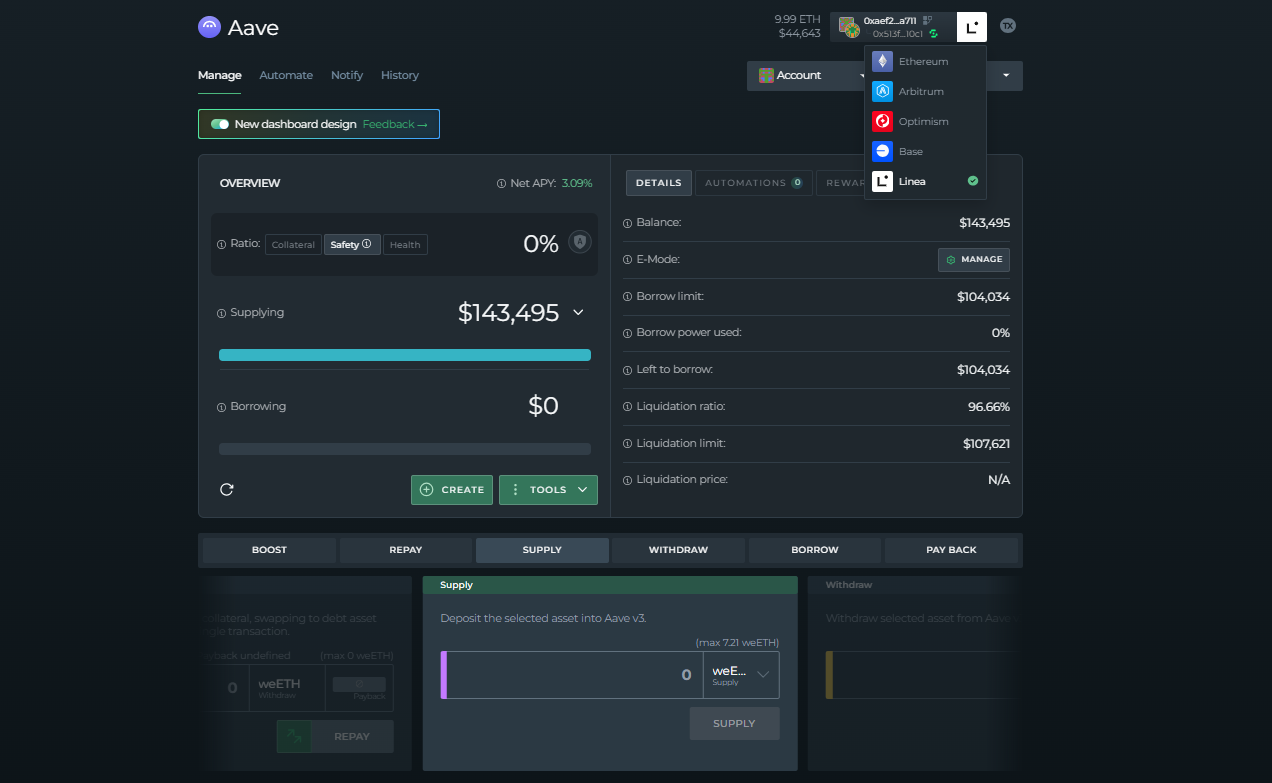Select the Pay Back action tab
This screenshot has width=1272, height=783.
coord(951,550)
